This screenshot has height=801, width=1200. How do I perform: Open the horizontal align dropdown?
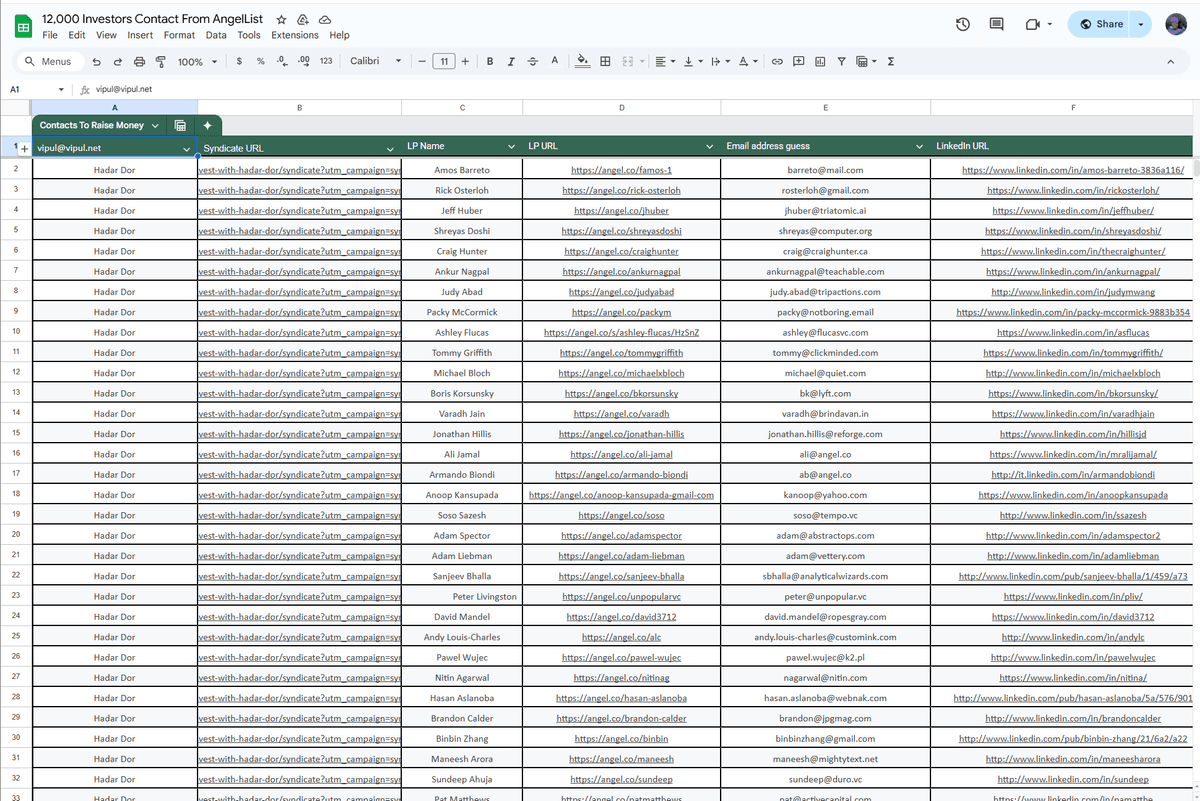coord(665,61)
